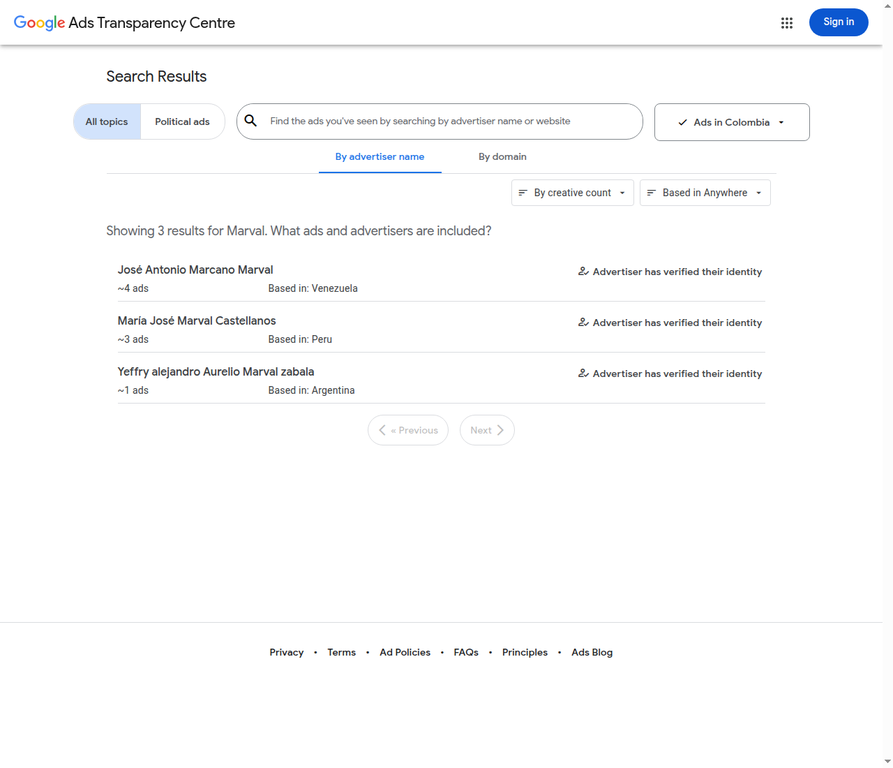The width and height of the screenshot is (893, 768).
Task: Open the Terms footer link
Action: point(342,652)
